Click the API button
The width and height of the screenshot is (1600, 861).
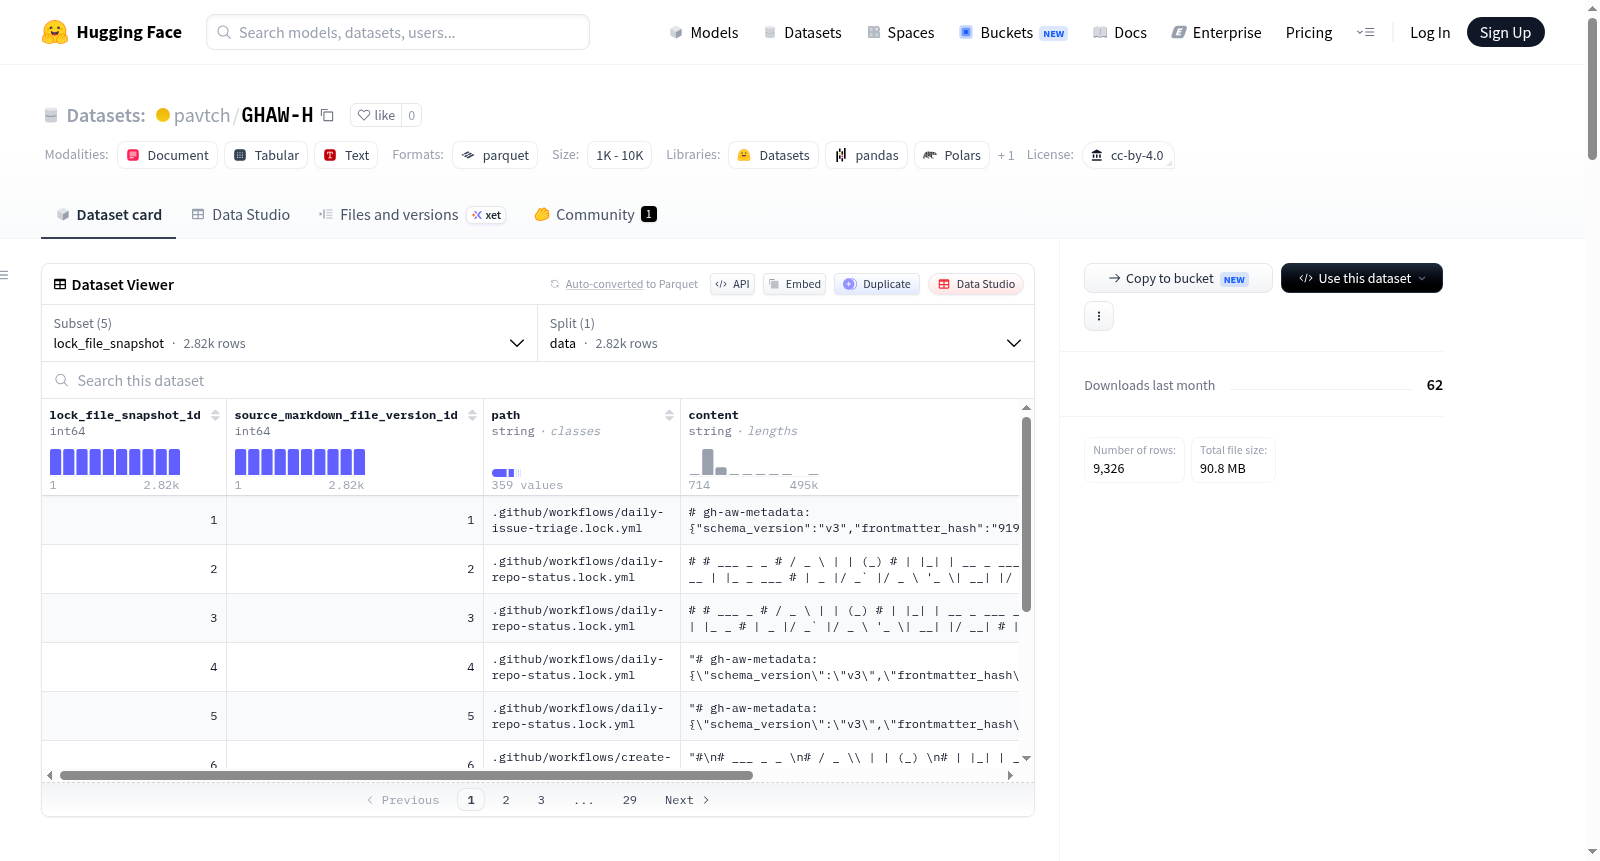732,284
